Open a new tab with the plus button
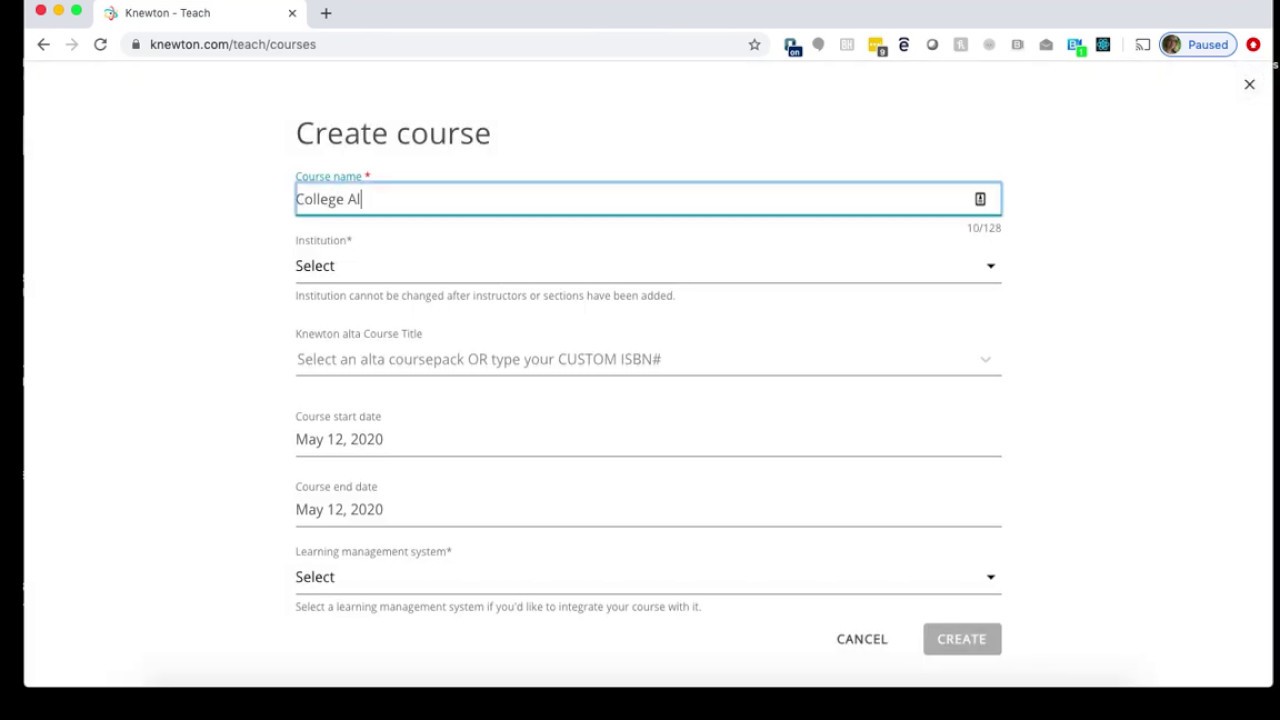 (326, 13)
